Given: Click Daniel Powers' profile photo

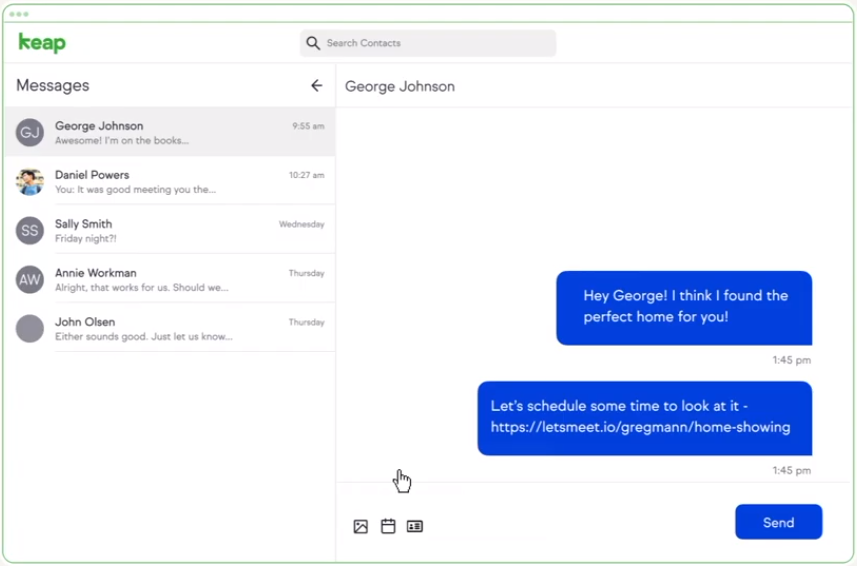Looking at the screenshot, I should tap(30, 181).
